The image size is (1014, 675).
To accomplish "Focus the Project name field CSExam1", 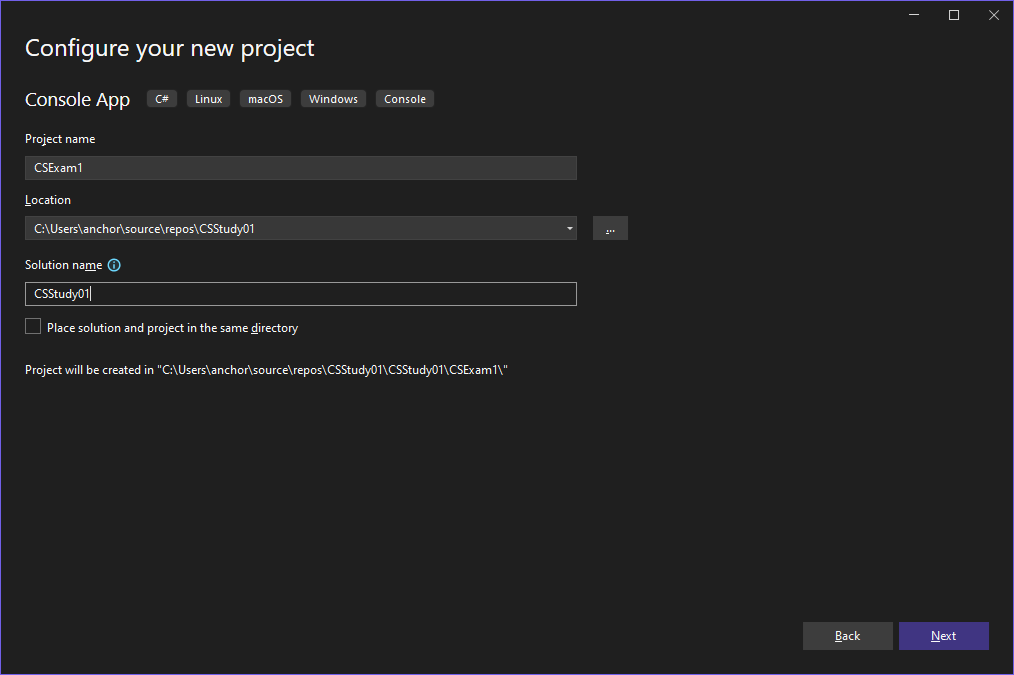I will (301, 167).
